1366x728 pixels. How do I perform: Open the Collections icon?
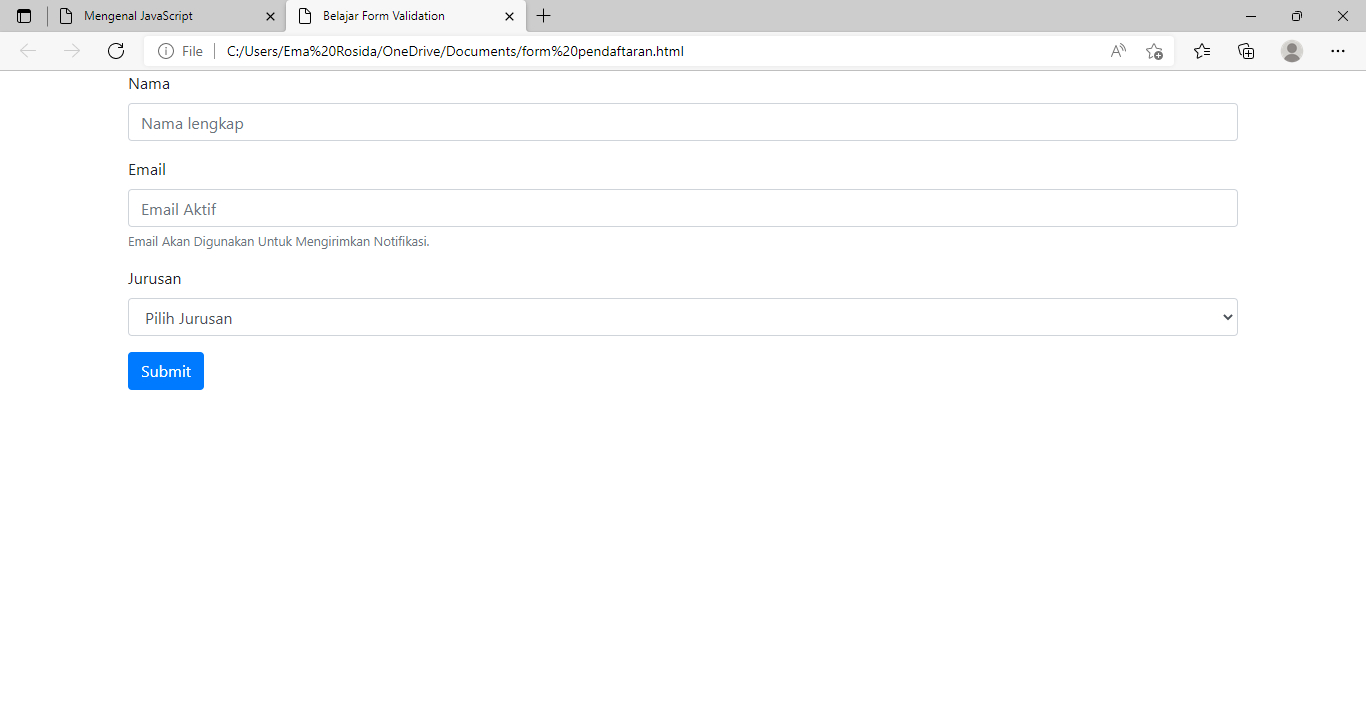click(x=1246, y=51)
